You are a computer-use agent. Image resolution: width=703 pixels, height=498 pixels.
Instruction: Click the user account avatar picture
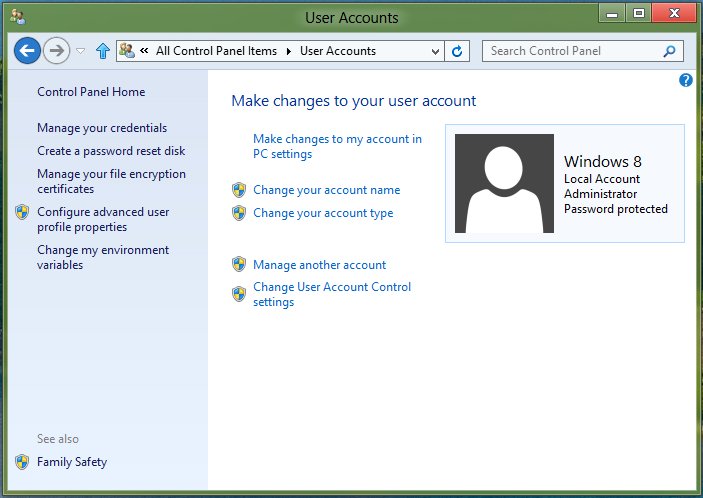pyautogui.click(x=504, y=183)
